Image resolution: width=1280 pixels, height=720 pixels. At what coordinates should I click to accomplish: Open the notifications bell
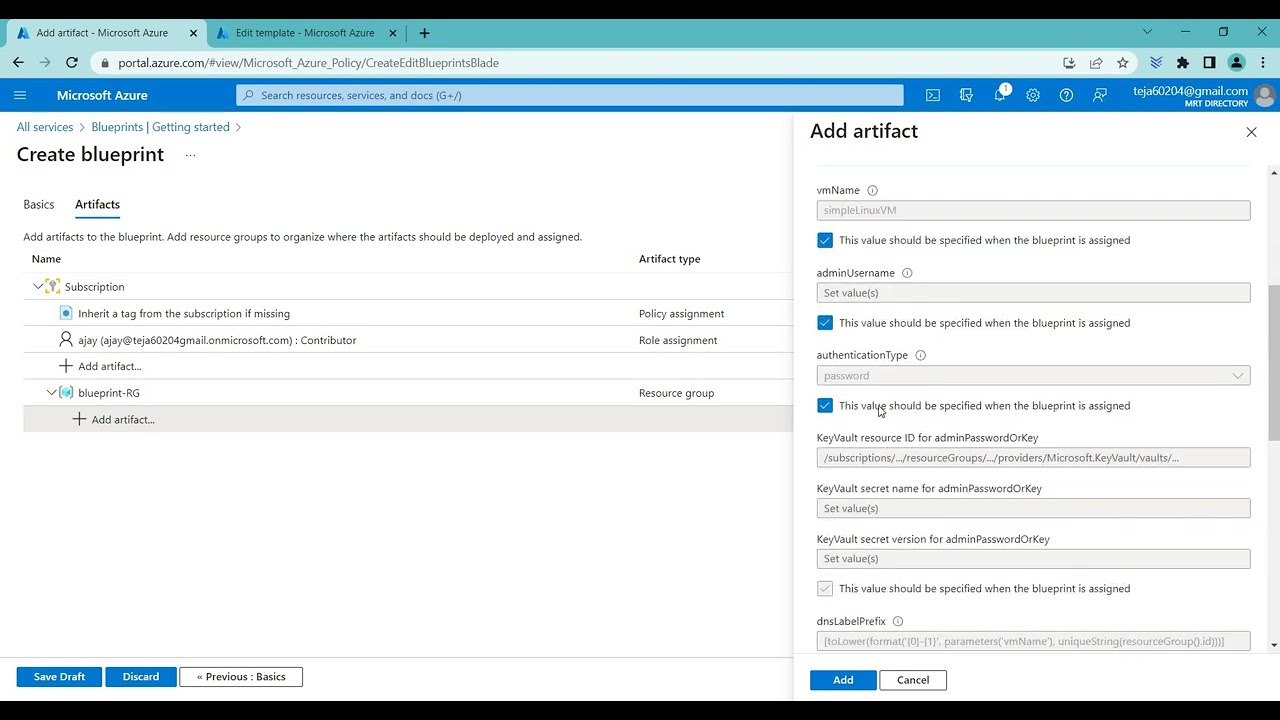[1000, 95]
